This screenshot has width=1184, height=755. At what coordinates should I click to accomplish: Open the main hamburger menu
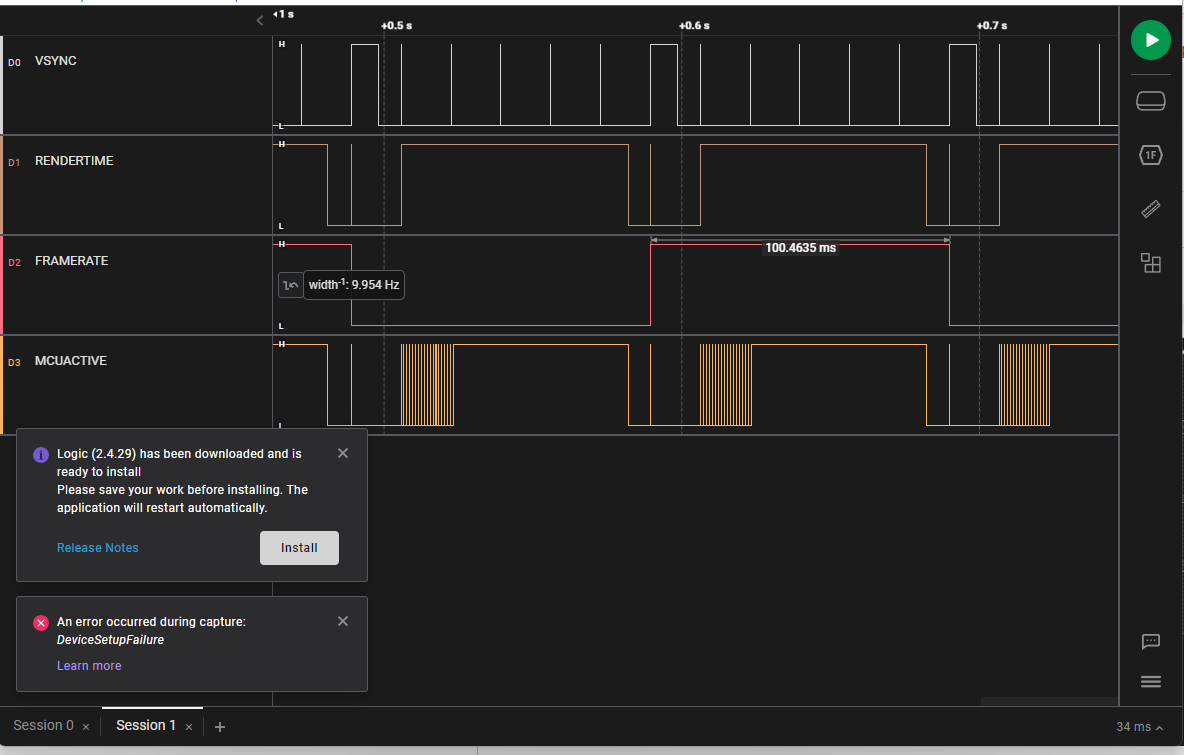pyautogui.click(x=1150, y=681)
